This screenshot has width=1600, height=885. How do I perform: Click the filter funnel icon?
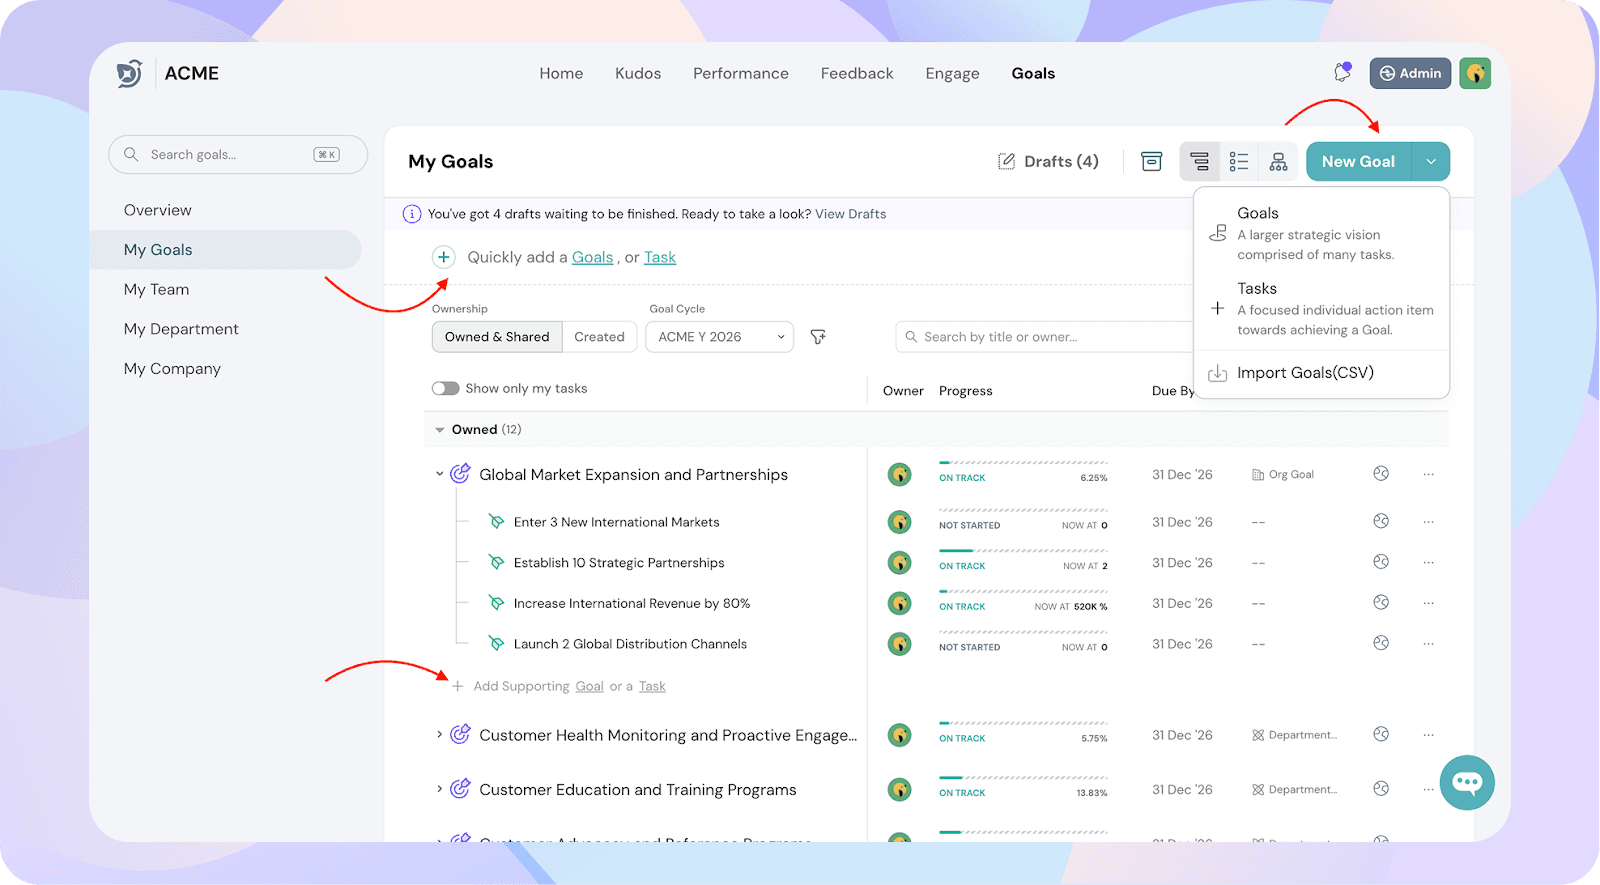[x=818, y=337]
